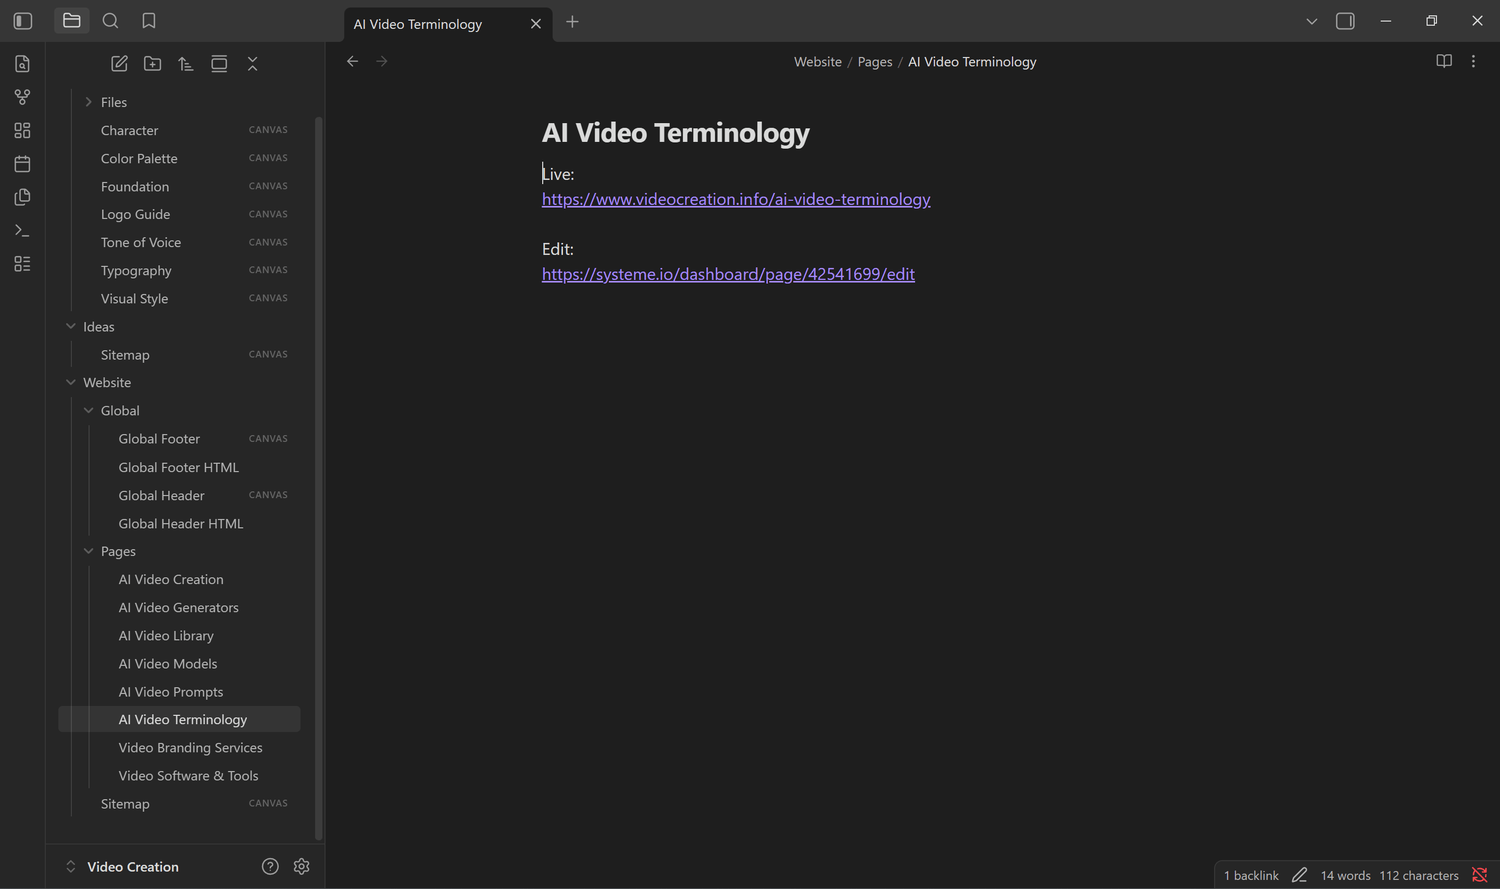Open the note's more options menu
This screenshot has height=889, width=1500.
pyautogui.click(x=1473, y=62)
